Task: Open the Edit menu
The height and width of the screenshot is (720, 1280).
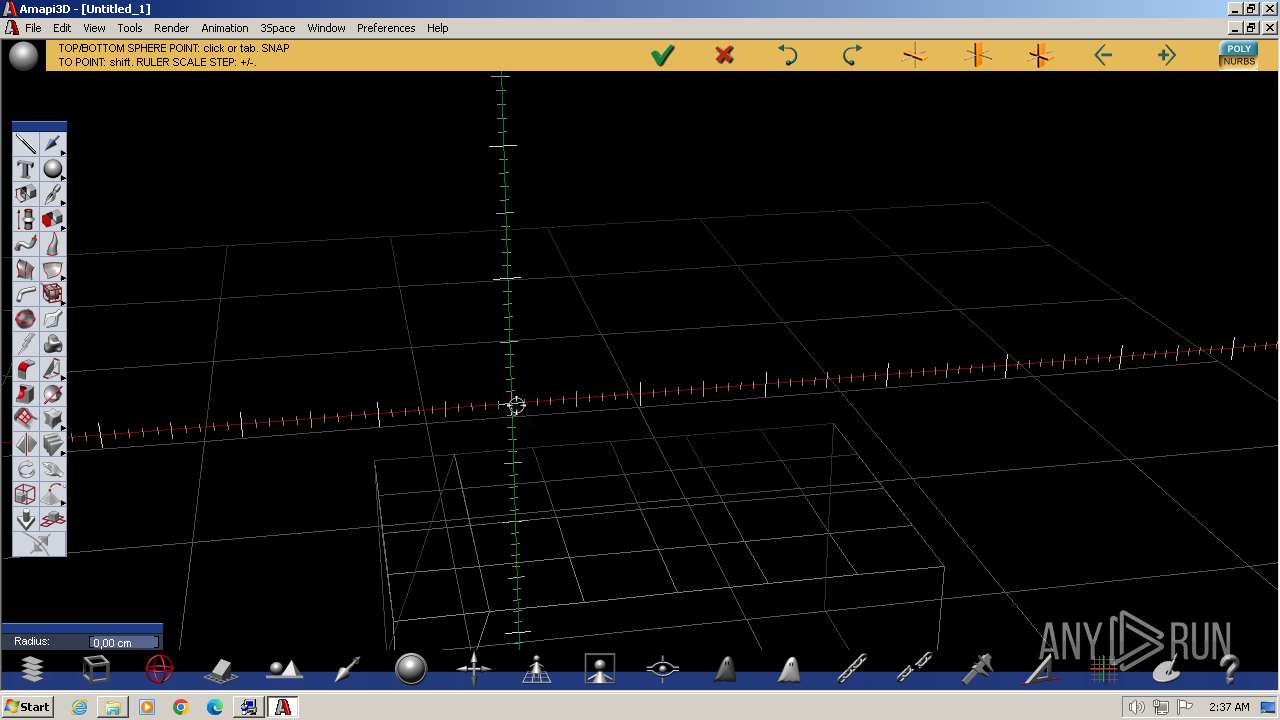Action: (62, 28)
